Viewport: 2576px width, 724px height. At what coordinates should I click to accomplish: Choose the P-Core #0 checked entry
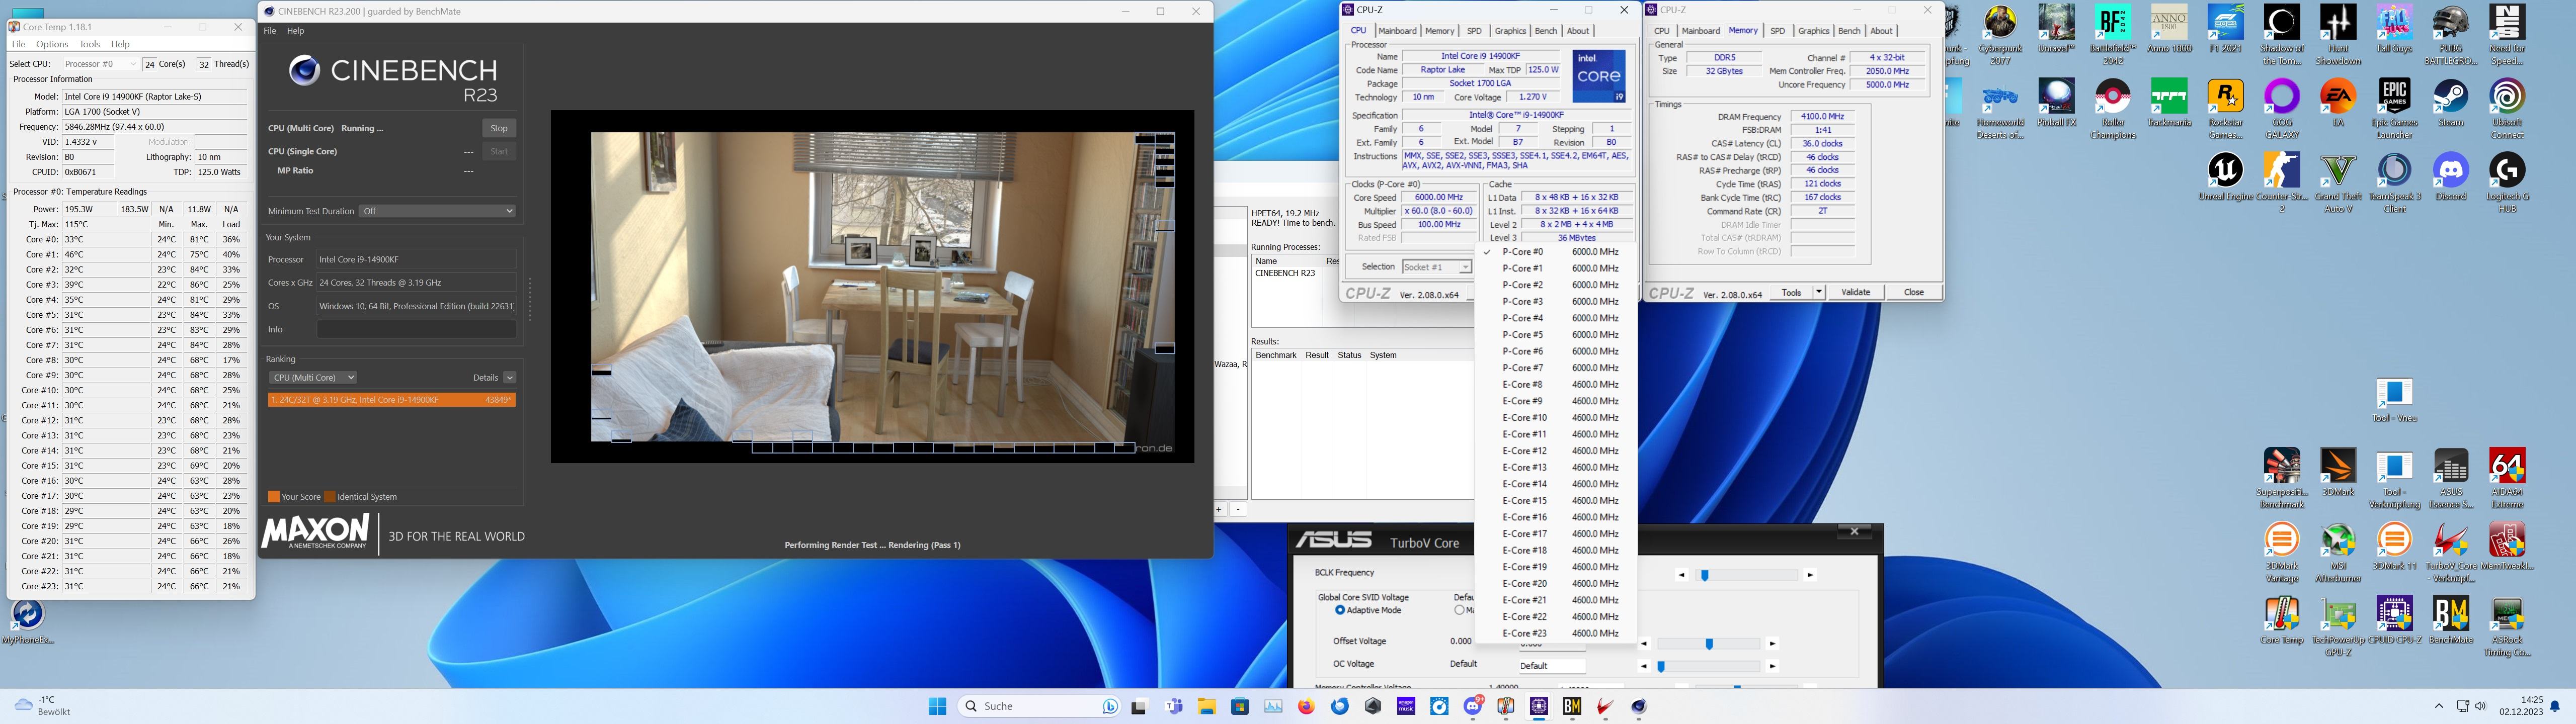[x=1556, y=252]
